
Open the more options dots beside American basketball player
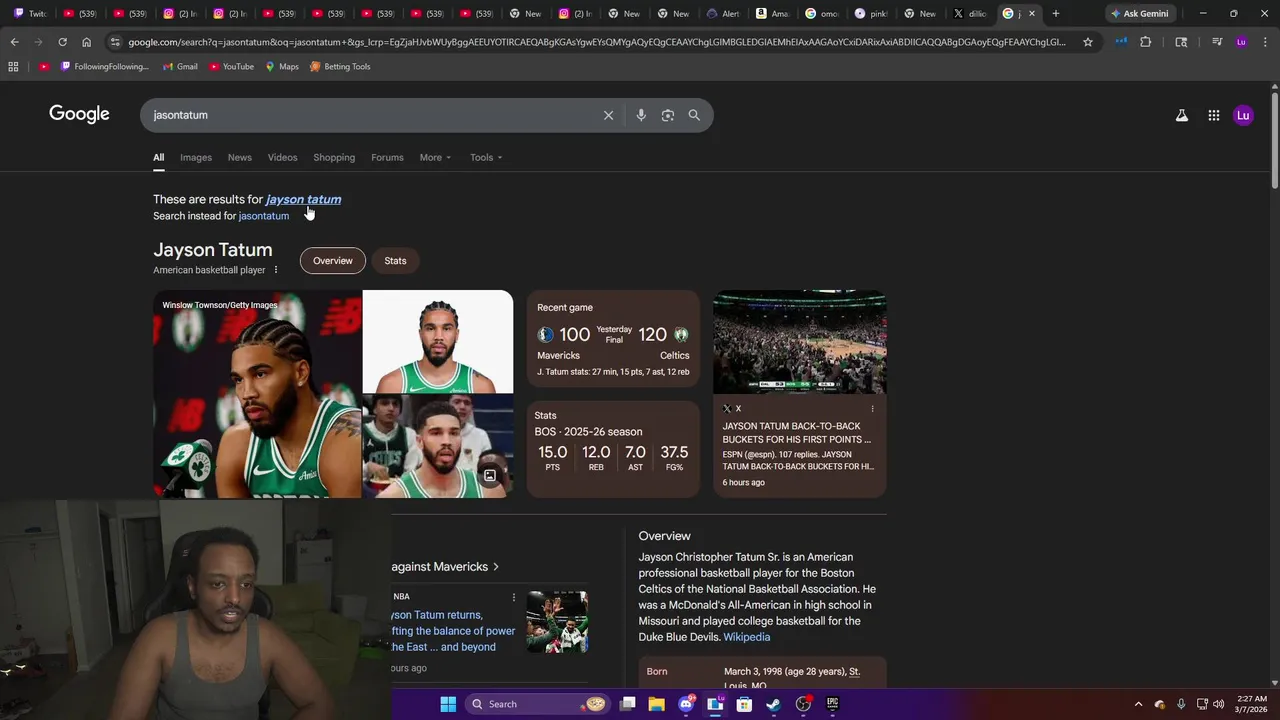pyautogui.click(x=276, y=270)
